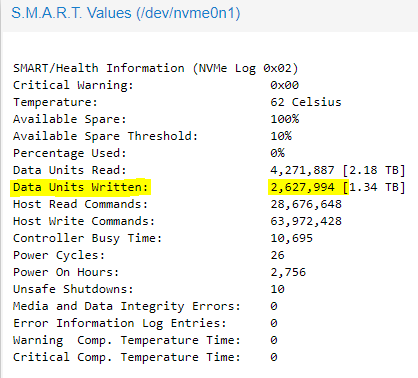This screenshot has height=378, width=418.
Task: Select the Available Spare Threshold label
Action: pos(105,136)
